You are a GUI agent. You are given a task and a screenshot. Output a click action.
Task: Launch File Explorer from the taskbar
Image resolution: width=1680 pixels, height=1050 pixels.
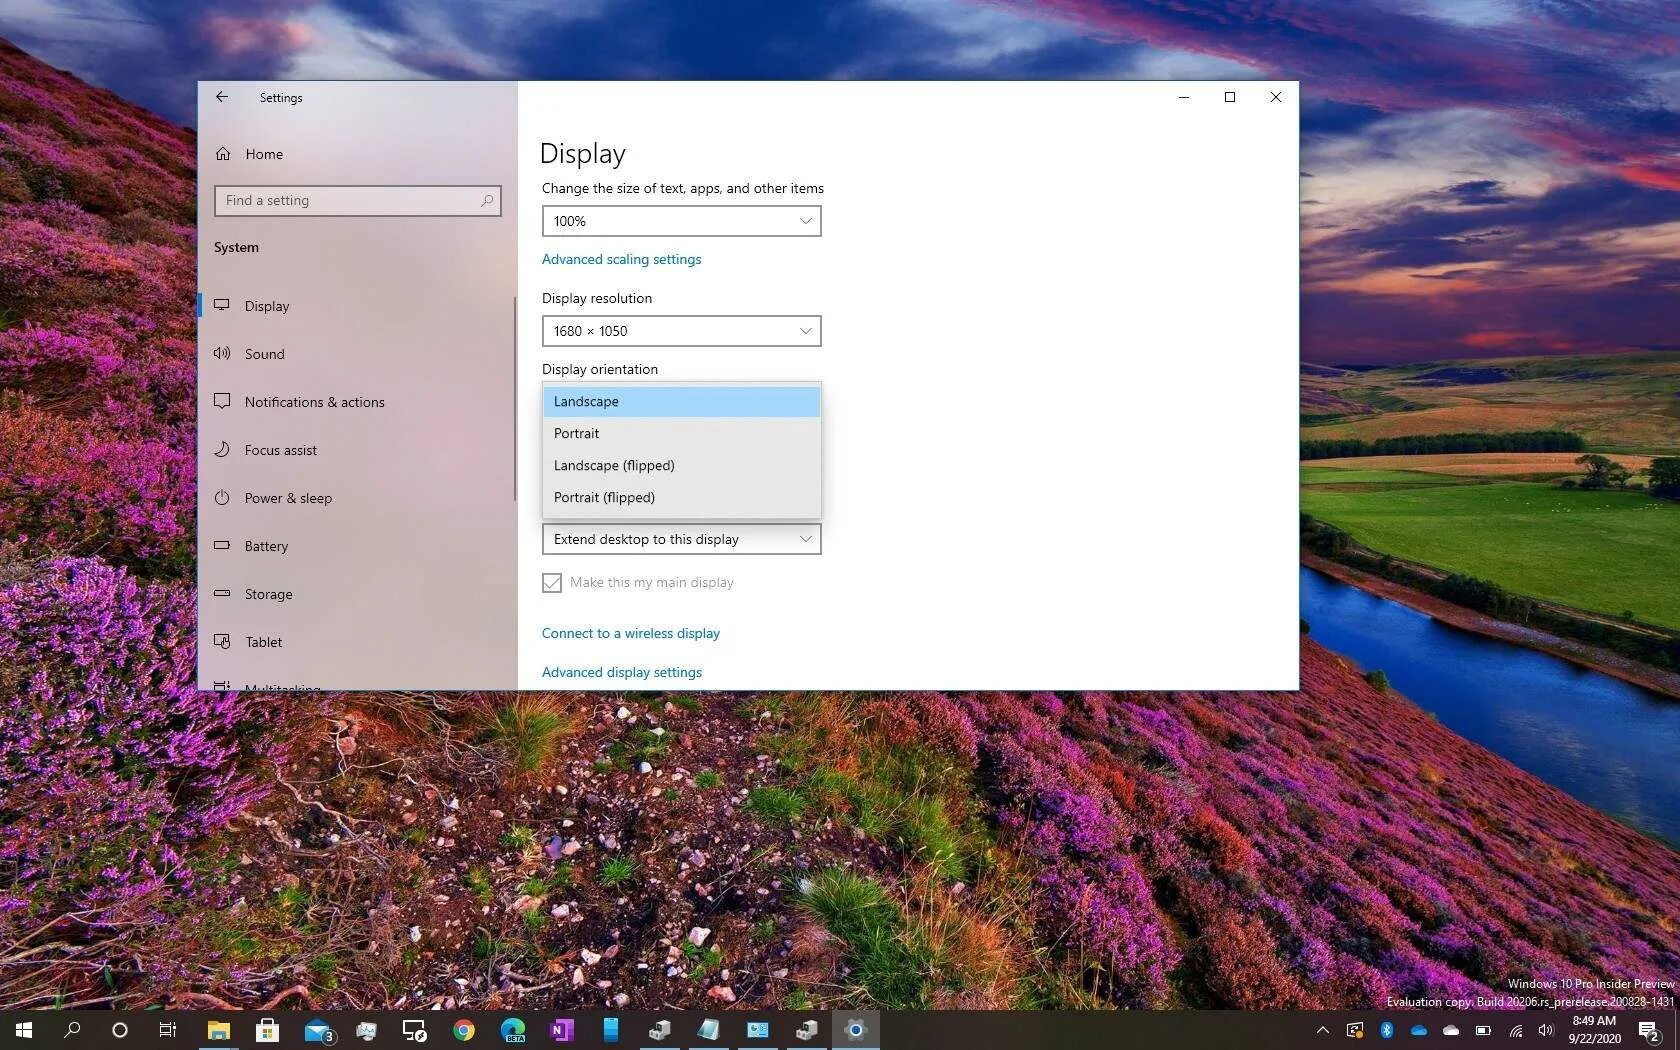pos(218,1030)
